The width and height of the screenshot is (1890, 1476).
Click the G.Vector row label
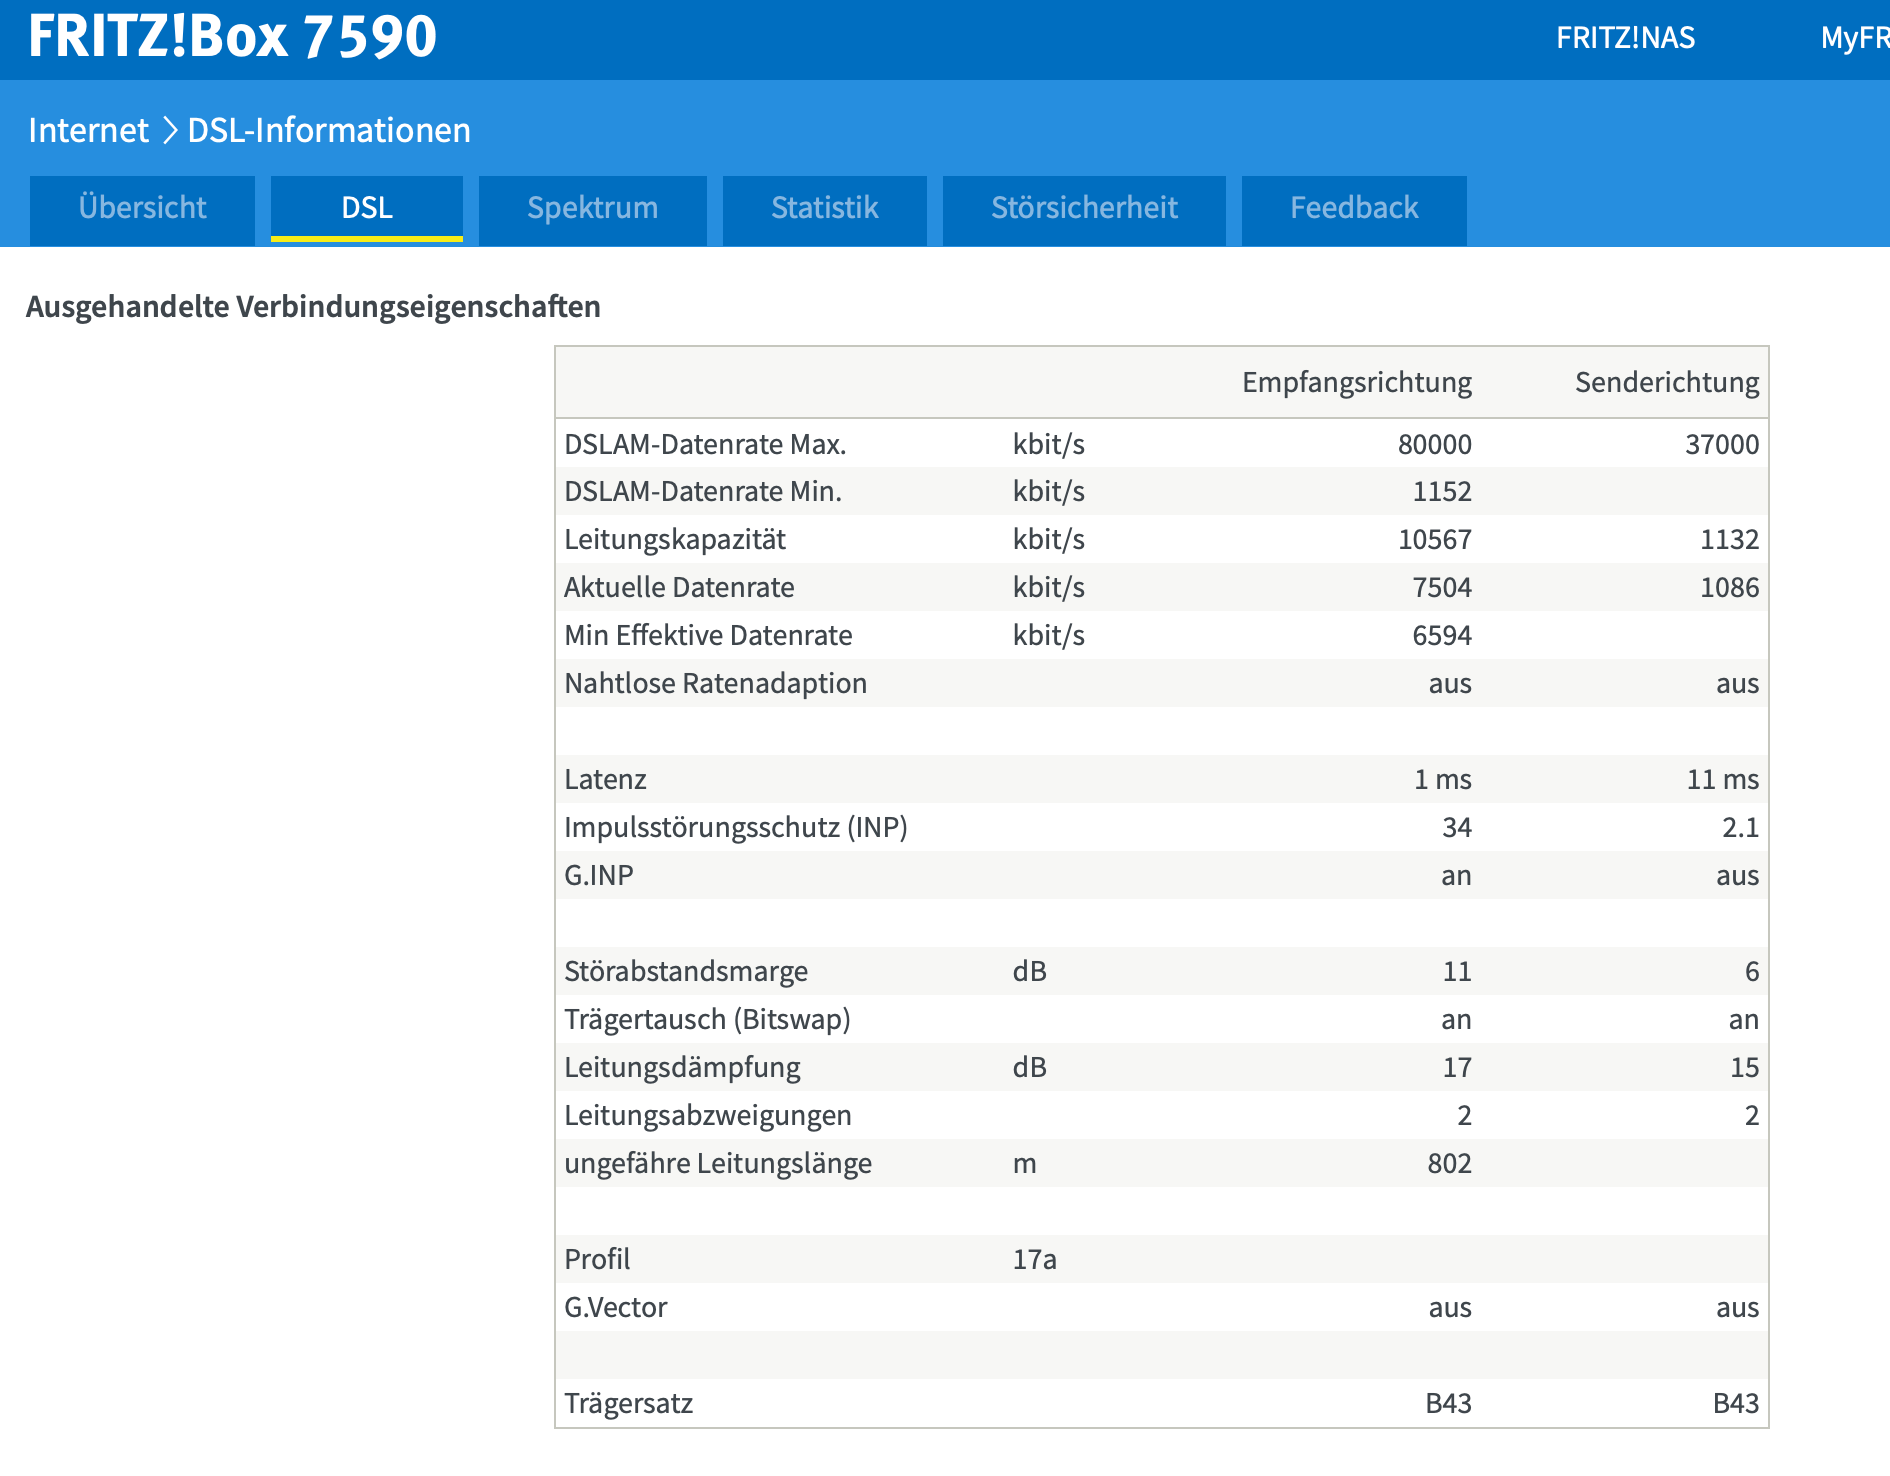click(615, 1308)
